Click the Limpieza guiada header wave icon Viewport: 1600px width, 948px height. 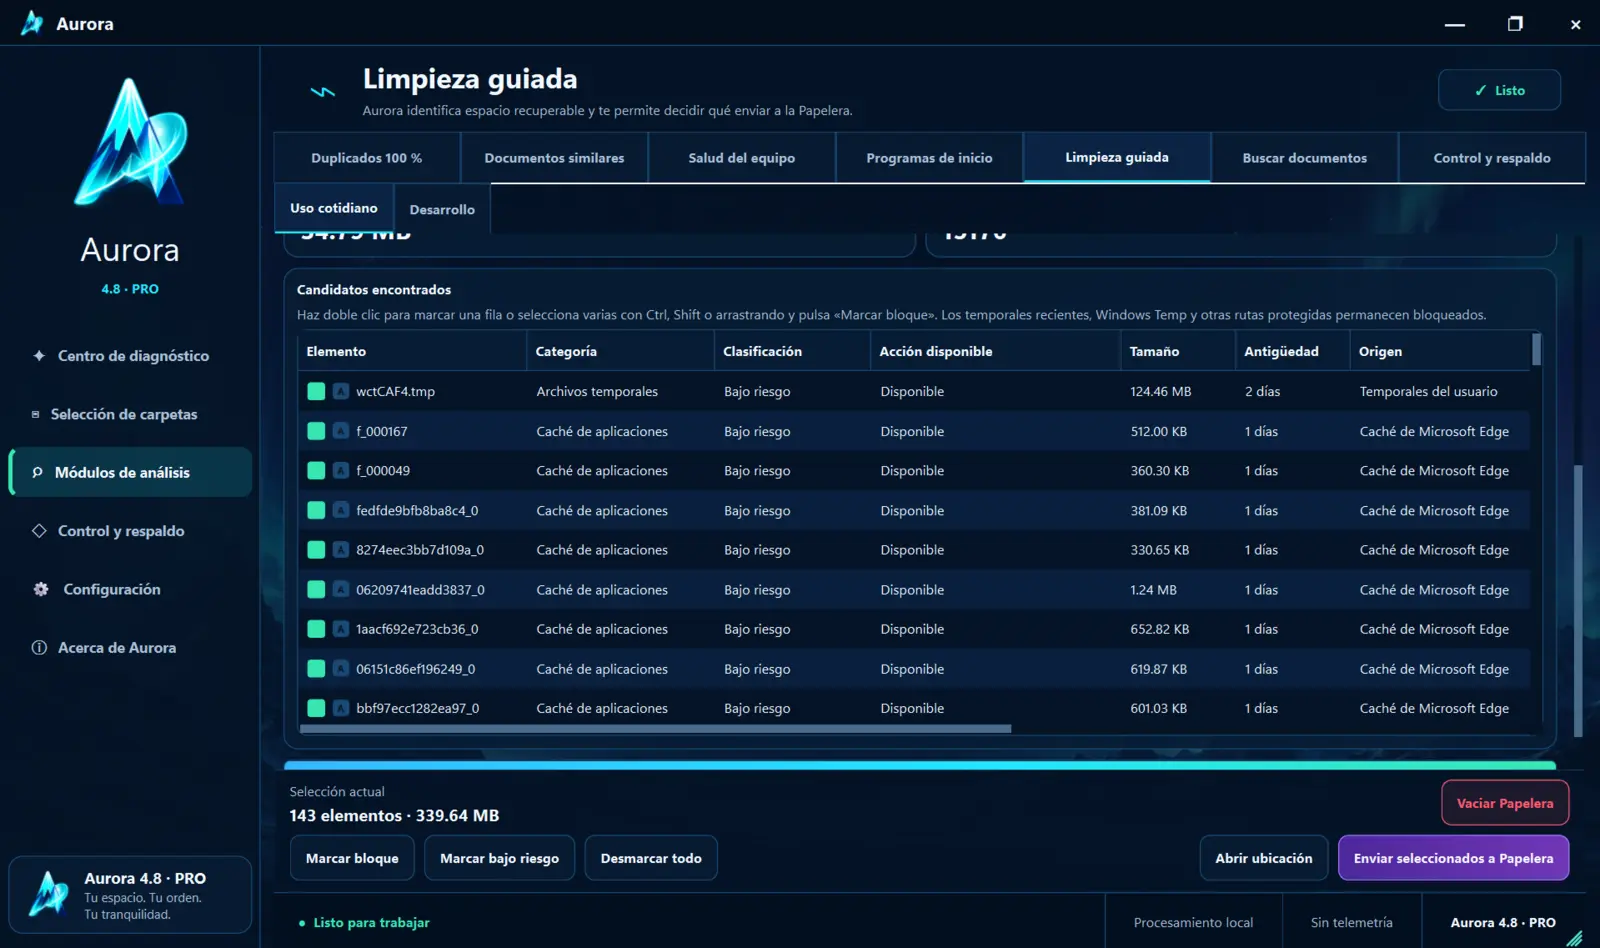tap(322, 91)
